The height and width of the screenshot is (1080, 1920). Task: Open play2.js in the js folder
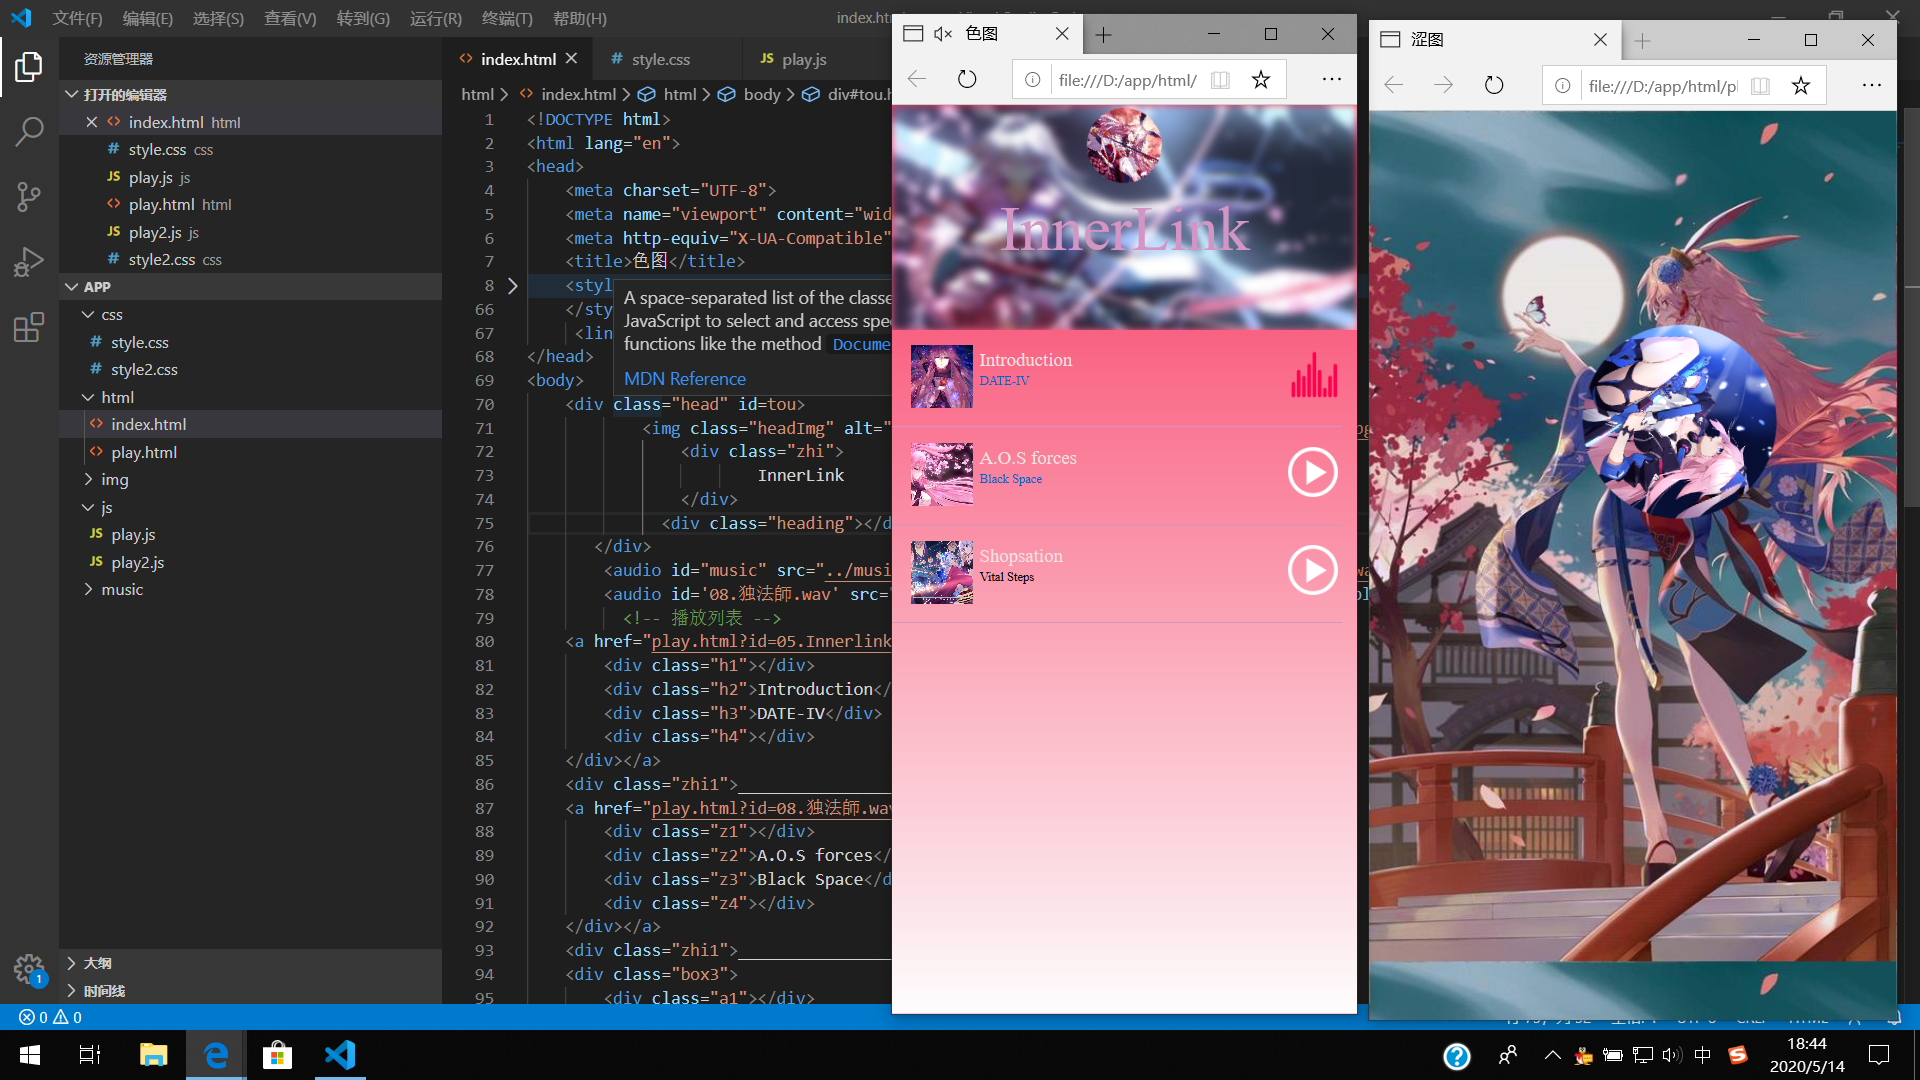point(138,562)
